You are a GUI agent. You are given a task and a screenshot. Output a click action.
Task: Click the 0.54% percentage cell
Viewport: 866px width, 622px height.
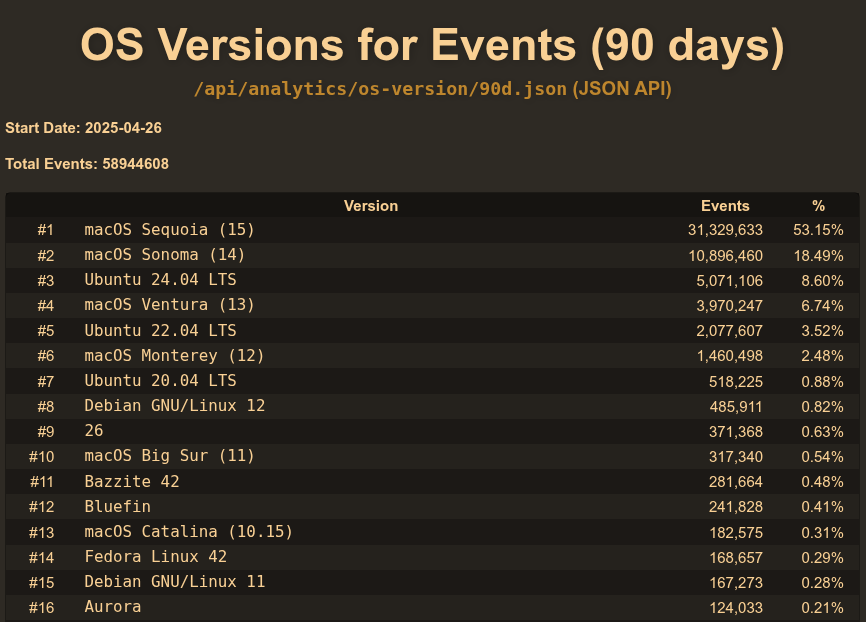point(822,457)
